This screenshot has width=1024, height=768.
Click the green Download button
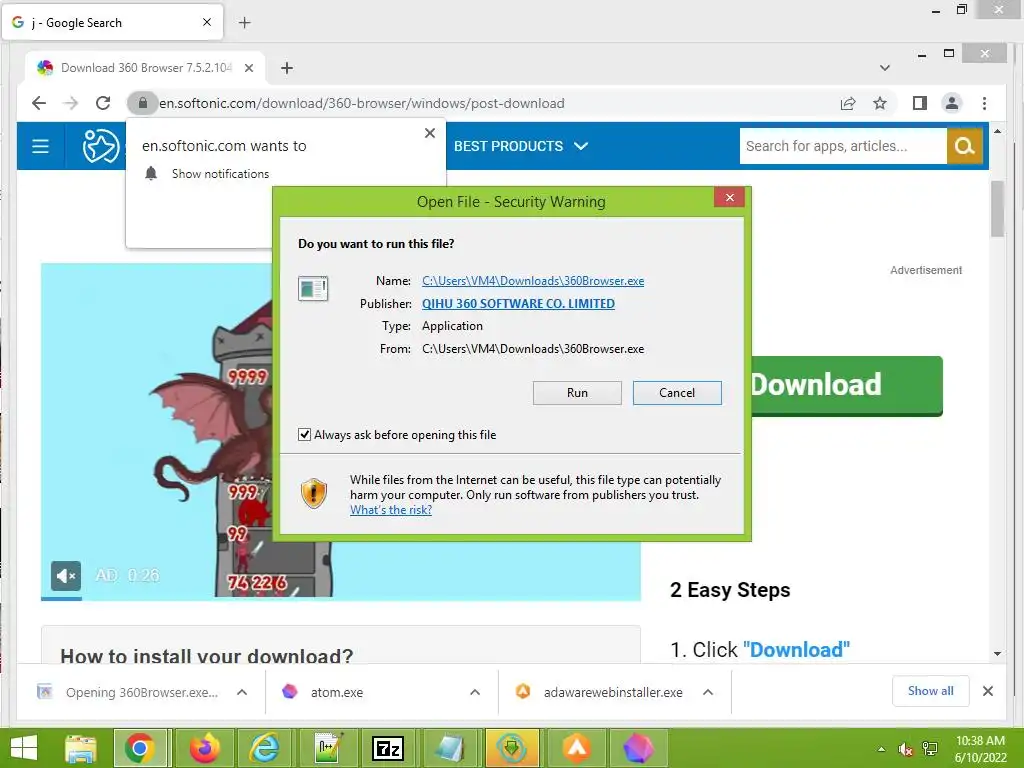pos(846,385)
